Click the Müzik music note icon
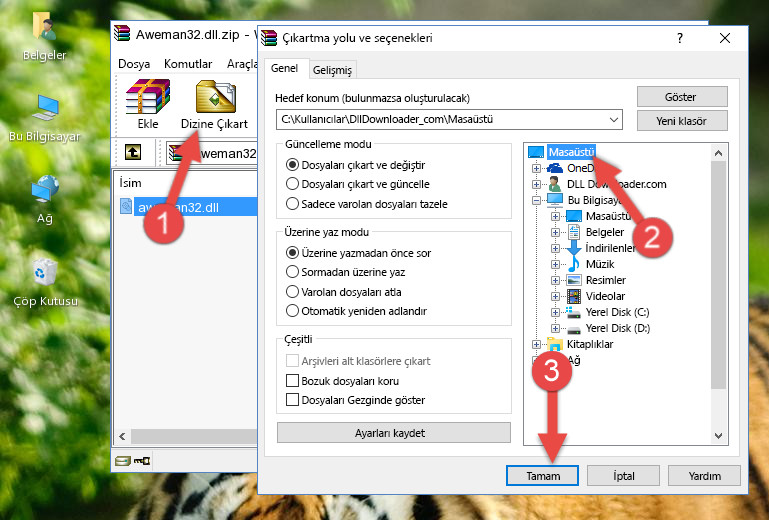Viewport: 769px width, 520px height. point(573,264)
